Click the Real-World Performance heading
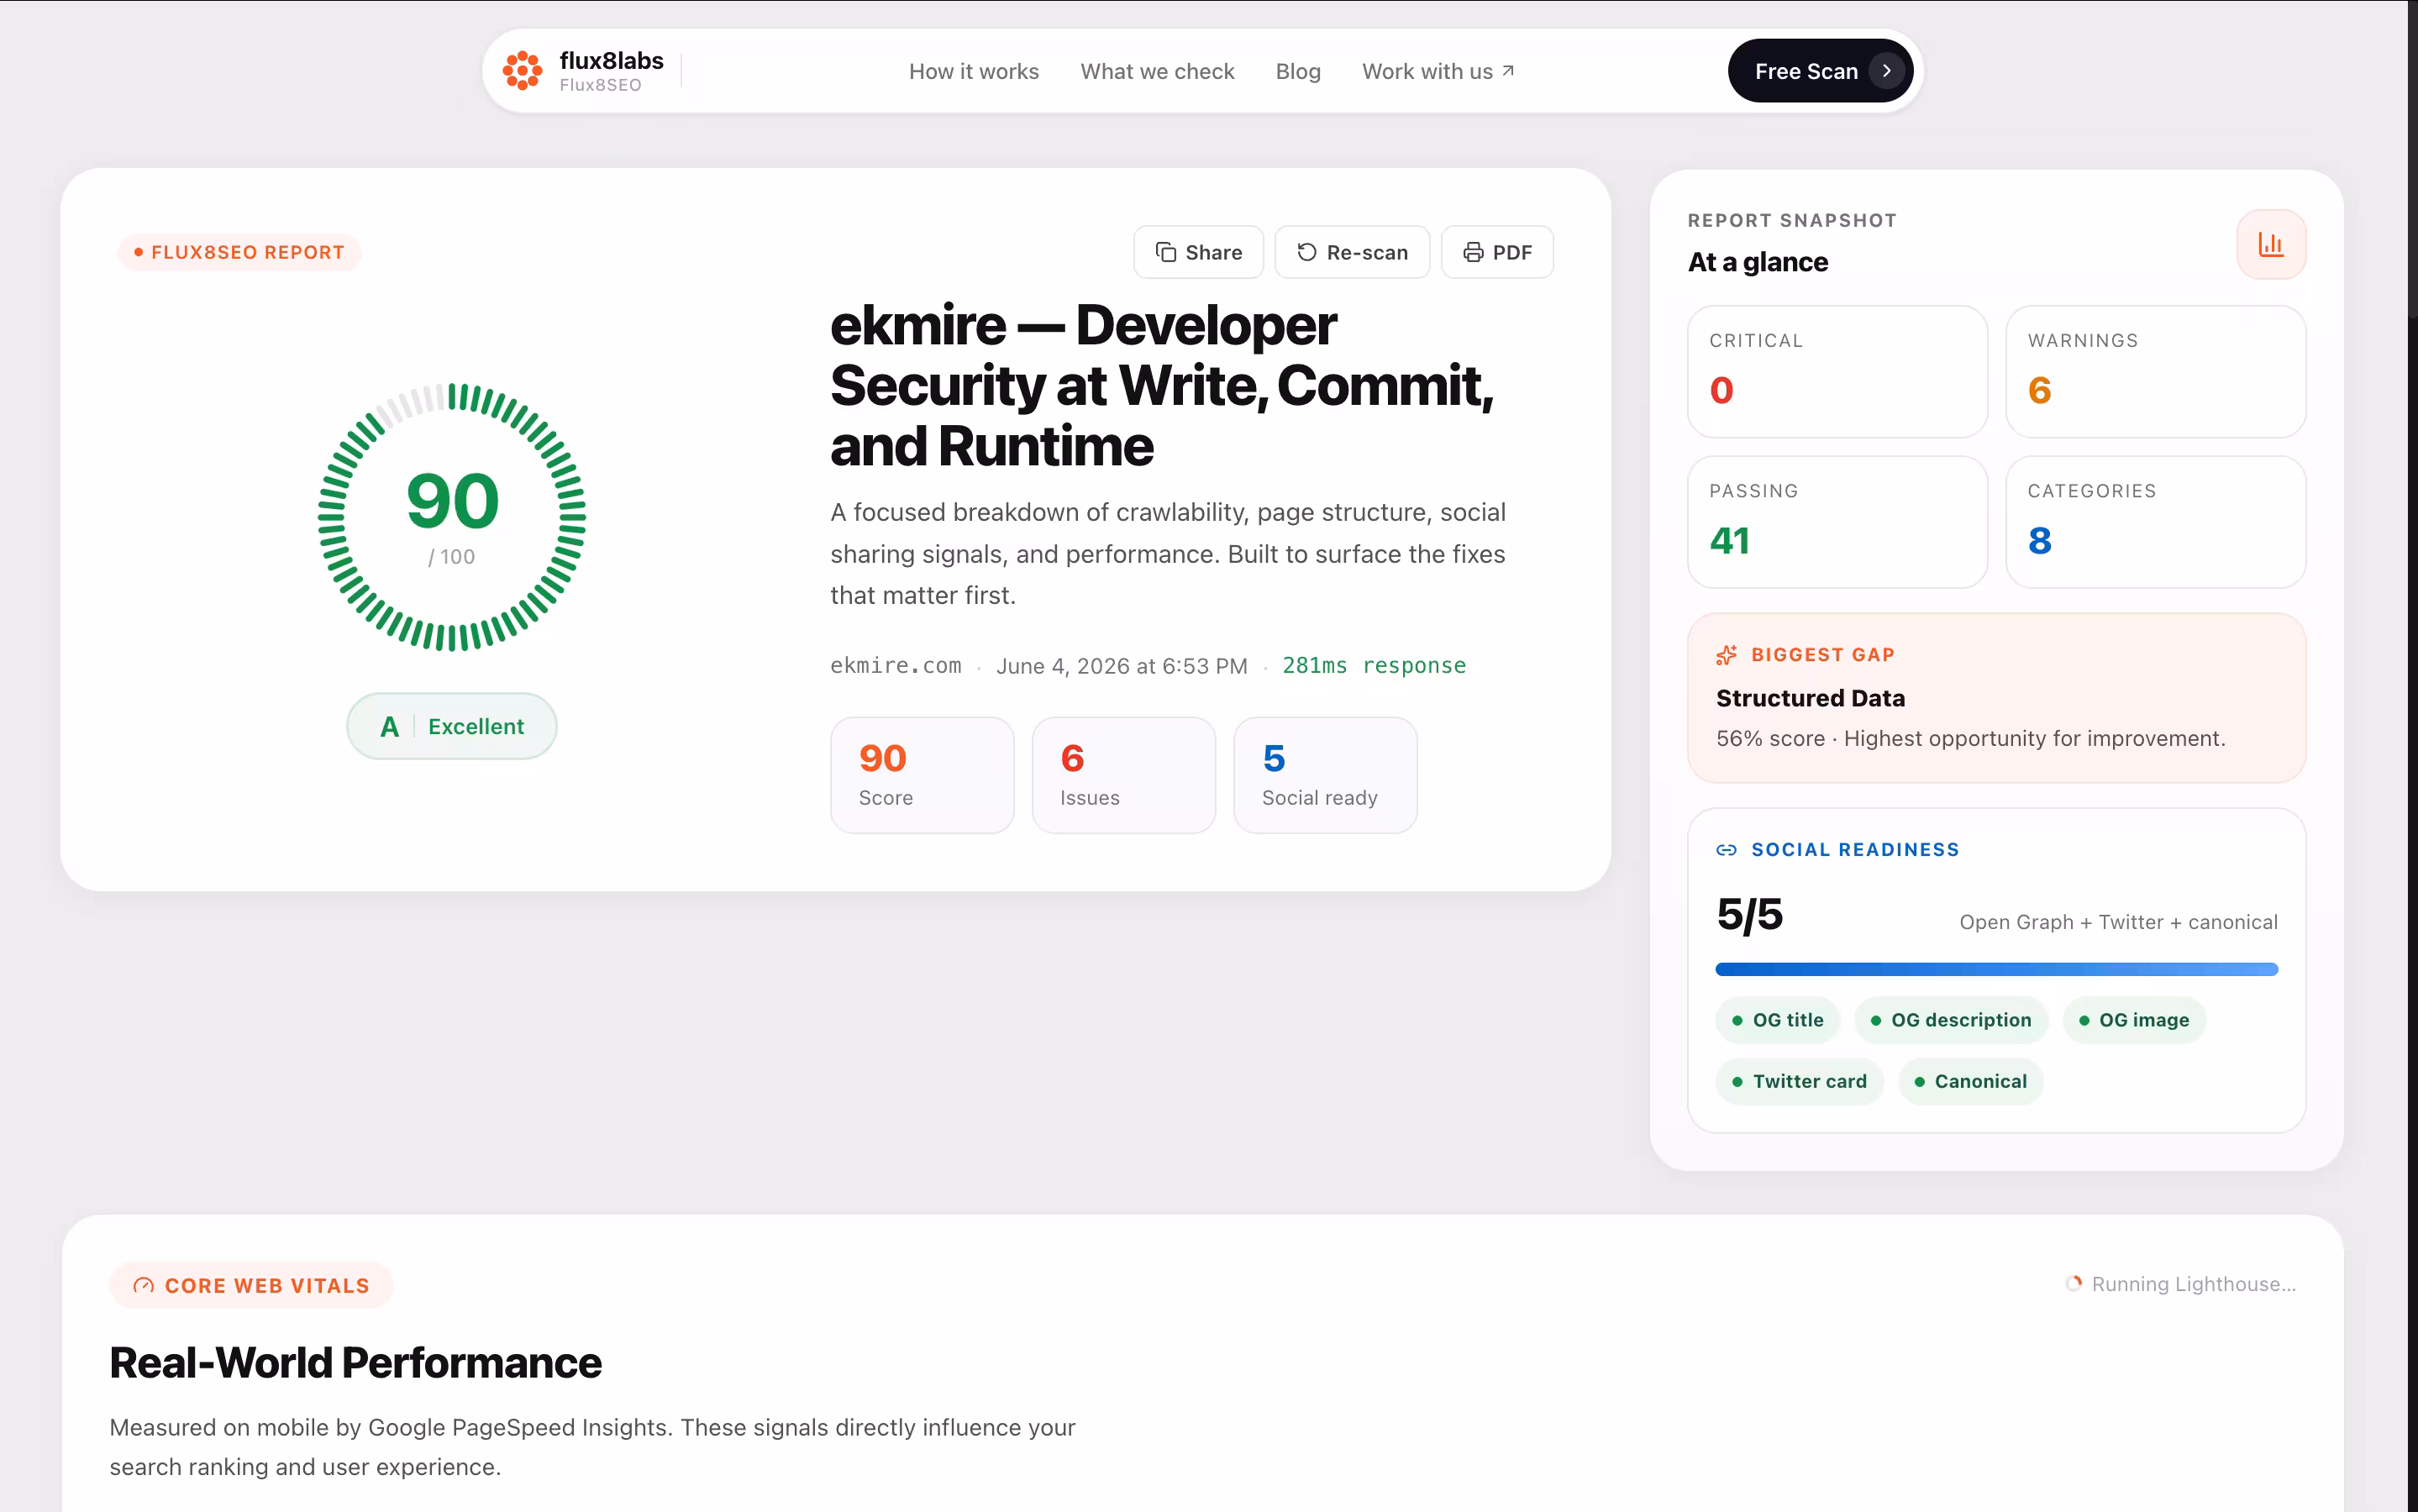Screen dimensions: 2418x1512 [355, 1362]
